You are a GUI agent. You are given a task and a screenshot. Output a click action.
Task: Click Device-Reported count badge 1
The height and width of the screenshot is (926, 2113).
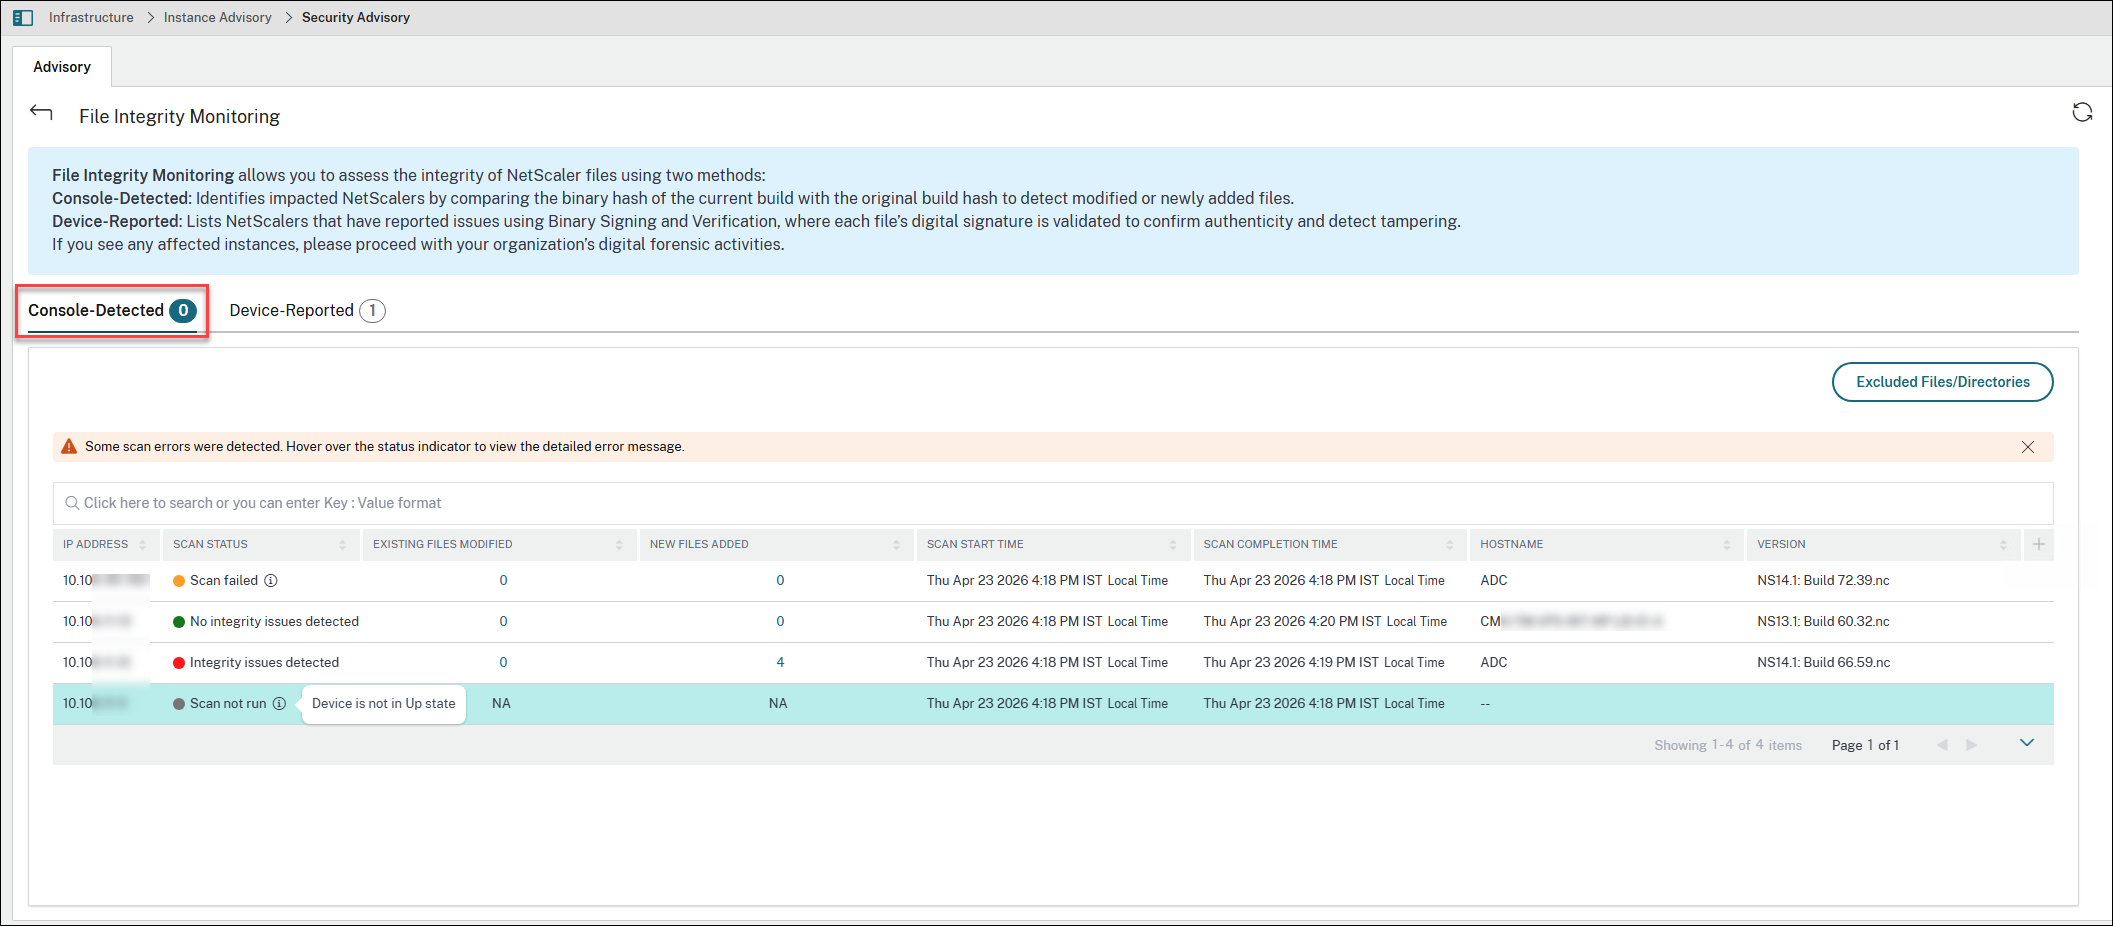[372, 311]
